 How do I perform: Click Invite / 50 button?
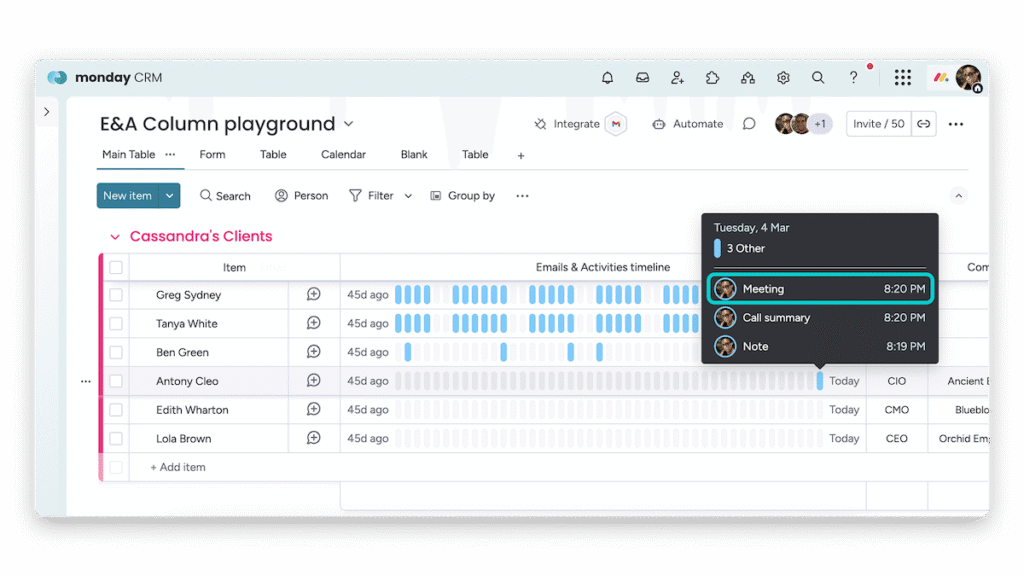(878, 124)
